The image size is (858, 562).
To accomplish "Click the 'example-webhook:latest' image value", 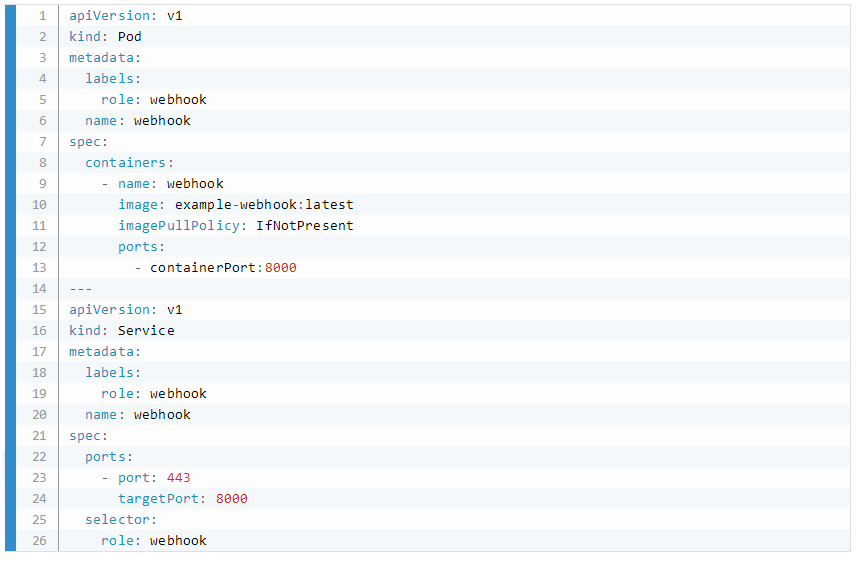I will 264,205.
